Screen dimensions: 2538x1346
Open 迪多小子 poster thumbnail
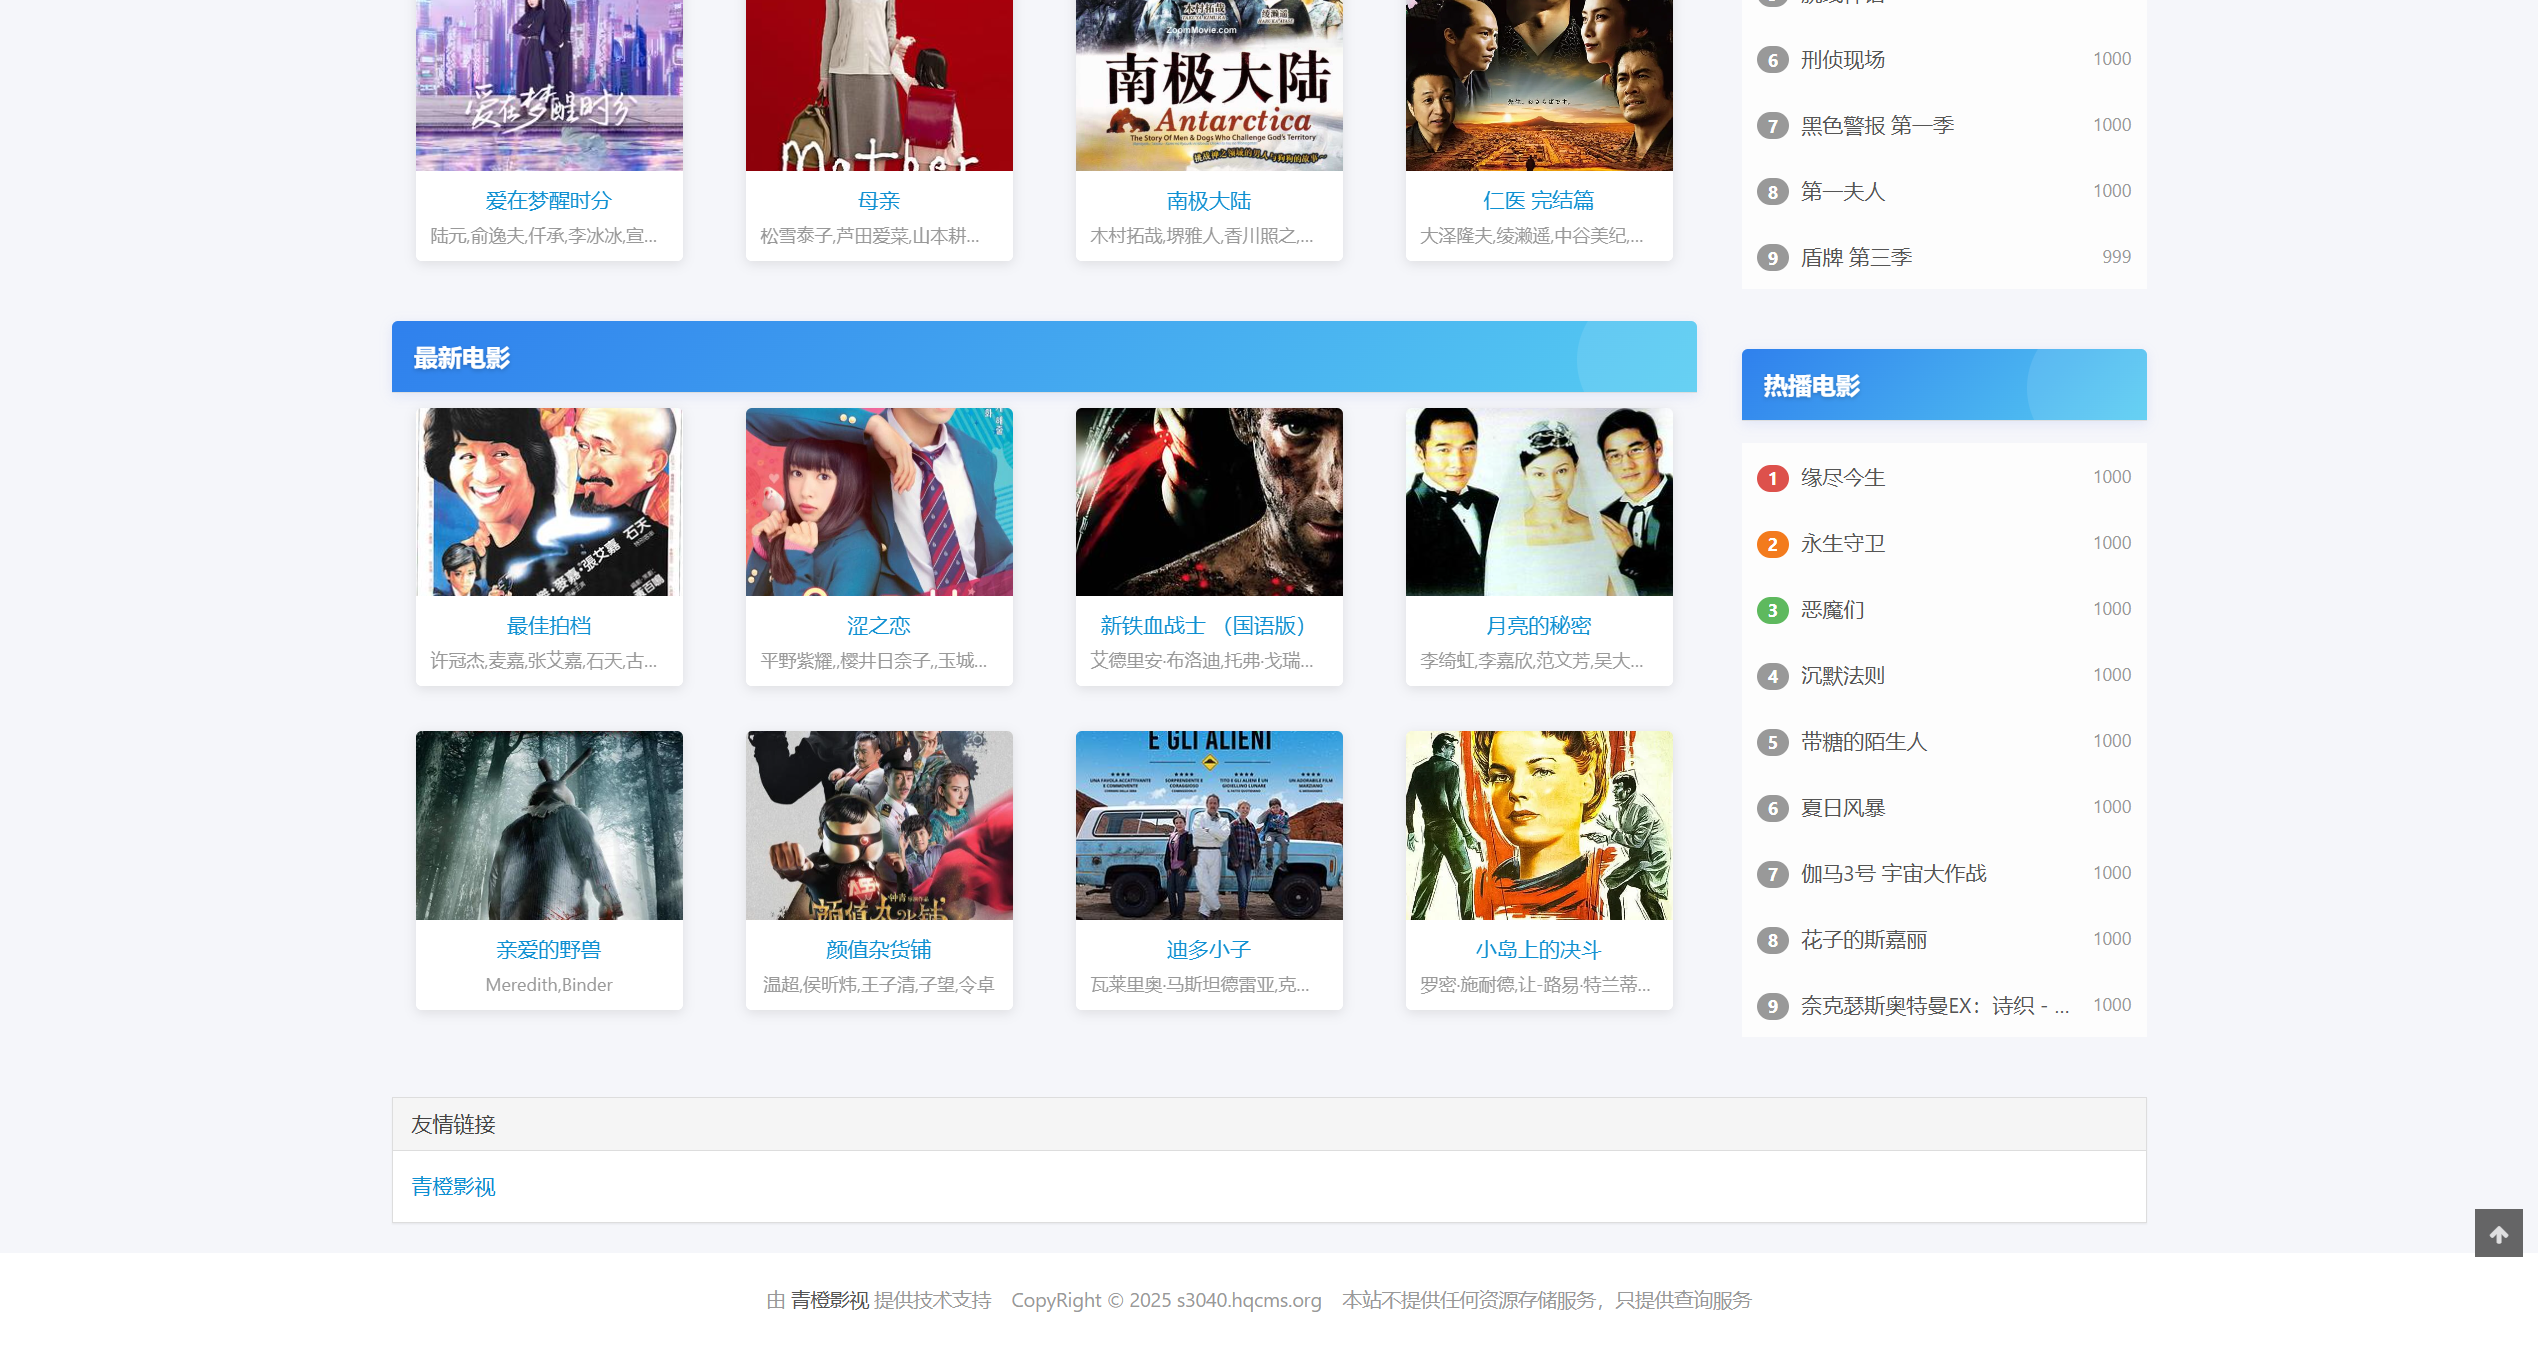[1208, 825]
